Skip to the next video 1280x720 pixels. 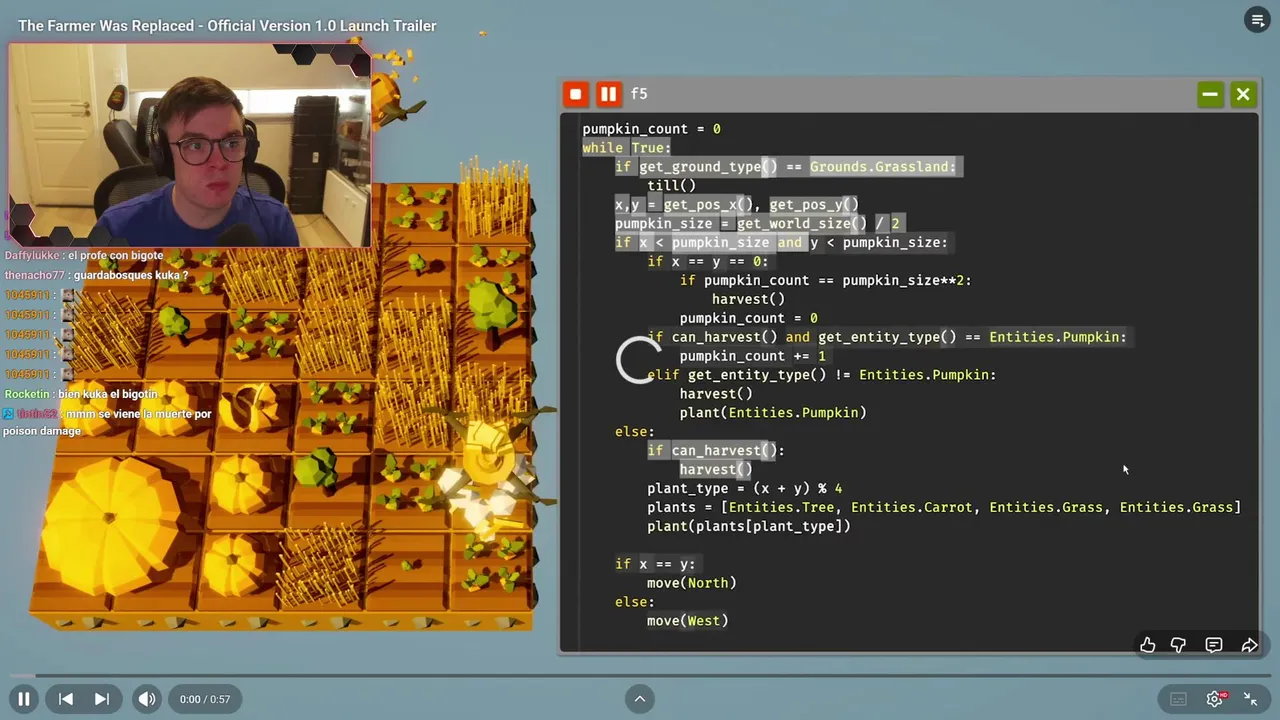[x=102, y=699]
